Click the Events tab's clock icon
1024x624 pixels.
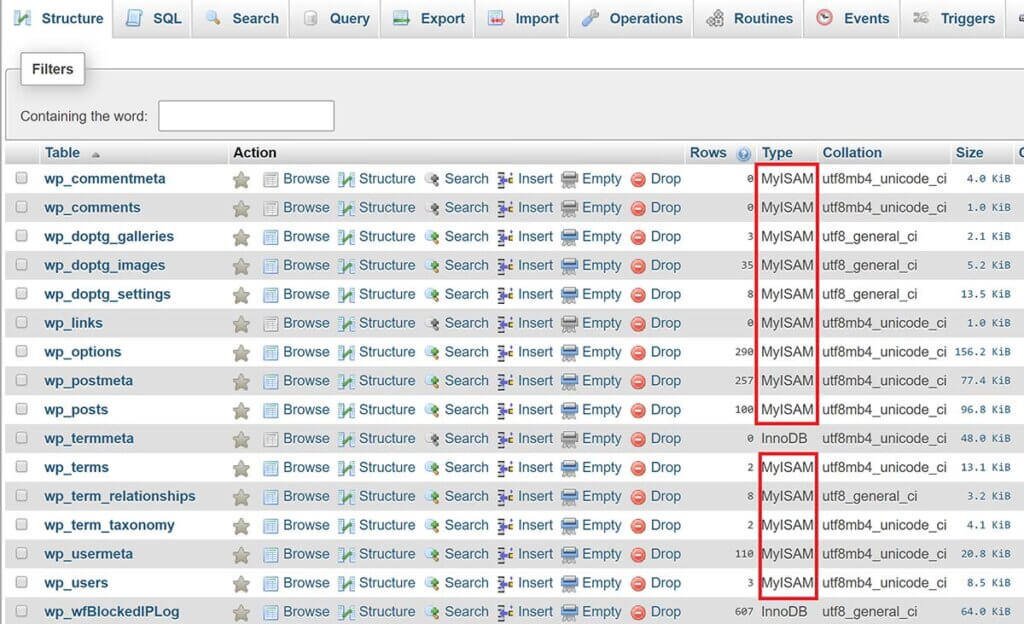coord(825,18)
